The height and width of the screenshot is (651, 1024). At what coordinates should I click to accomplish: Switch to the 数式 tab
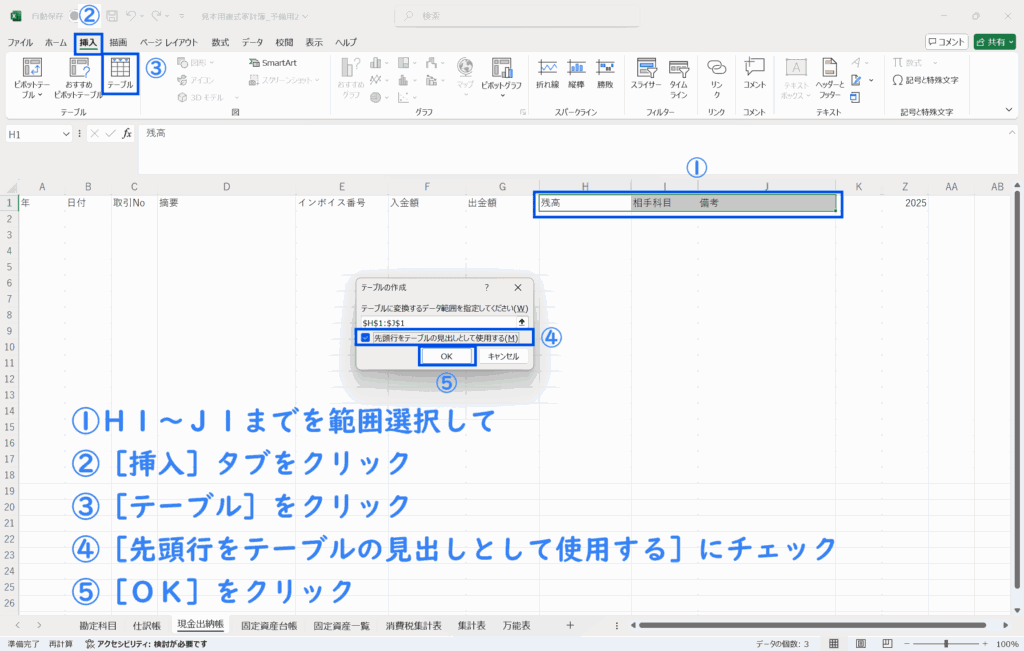point(220,42)
